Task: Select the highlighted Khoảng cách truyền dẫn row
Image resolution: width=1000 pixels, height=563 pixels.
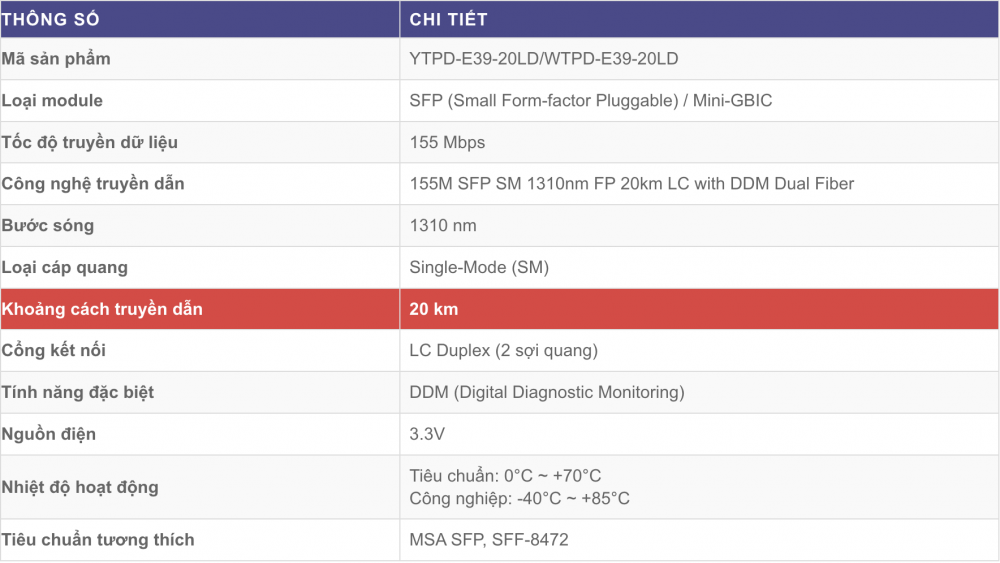Action: [499, 309]
